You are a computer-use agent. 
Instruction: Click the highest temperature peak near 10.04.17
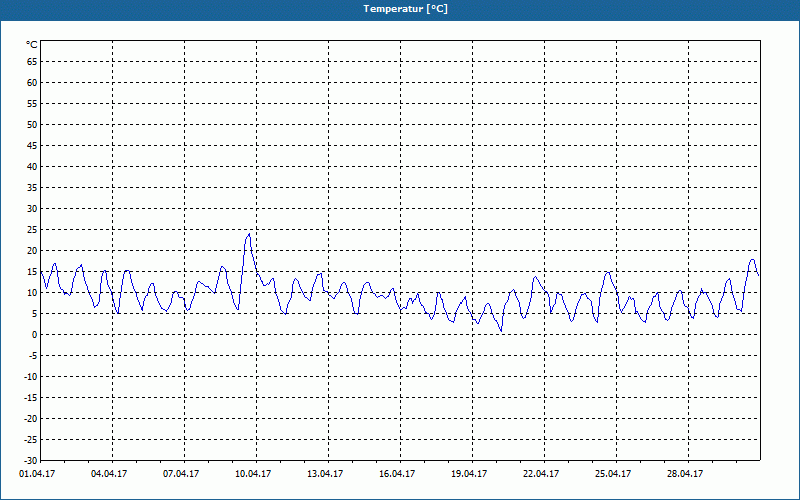click(x=249, y=234)
